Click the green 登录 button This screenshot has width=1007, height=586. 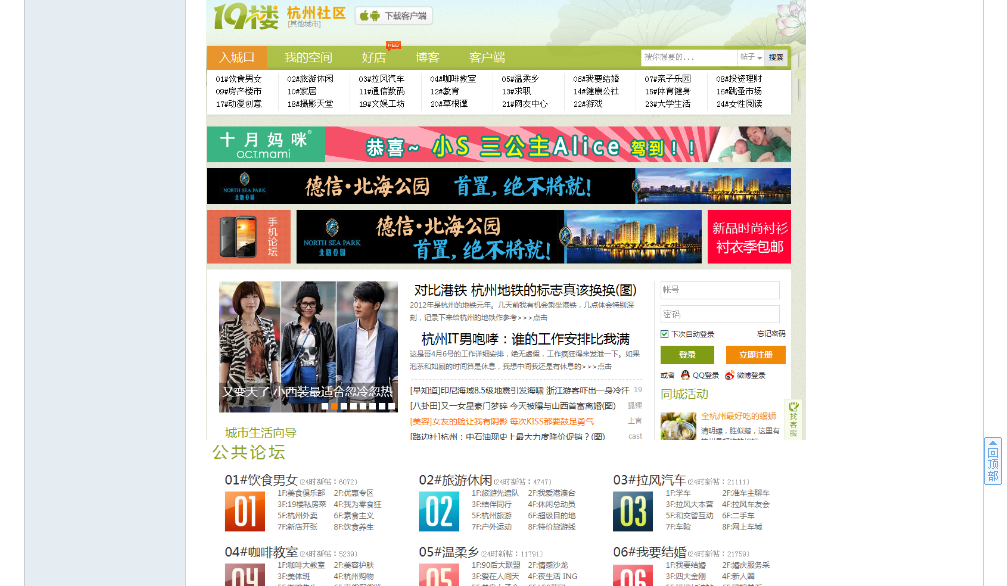[x=687, y=355]
